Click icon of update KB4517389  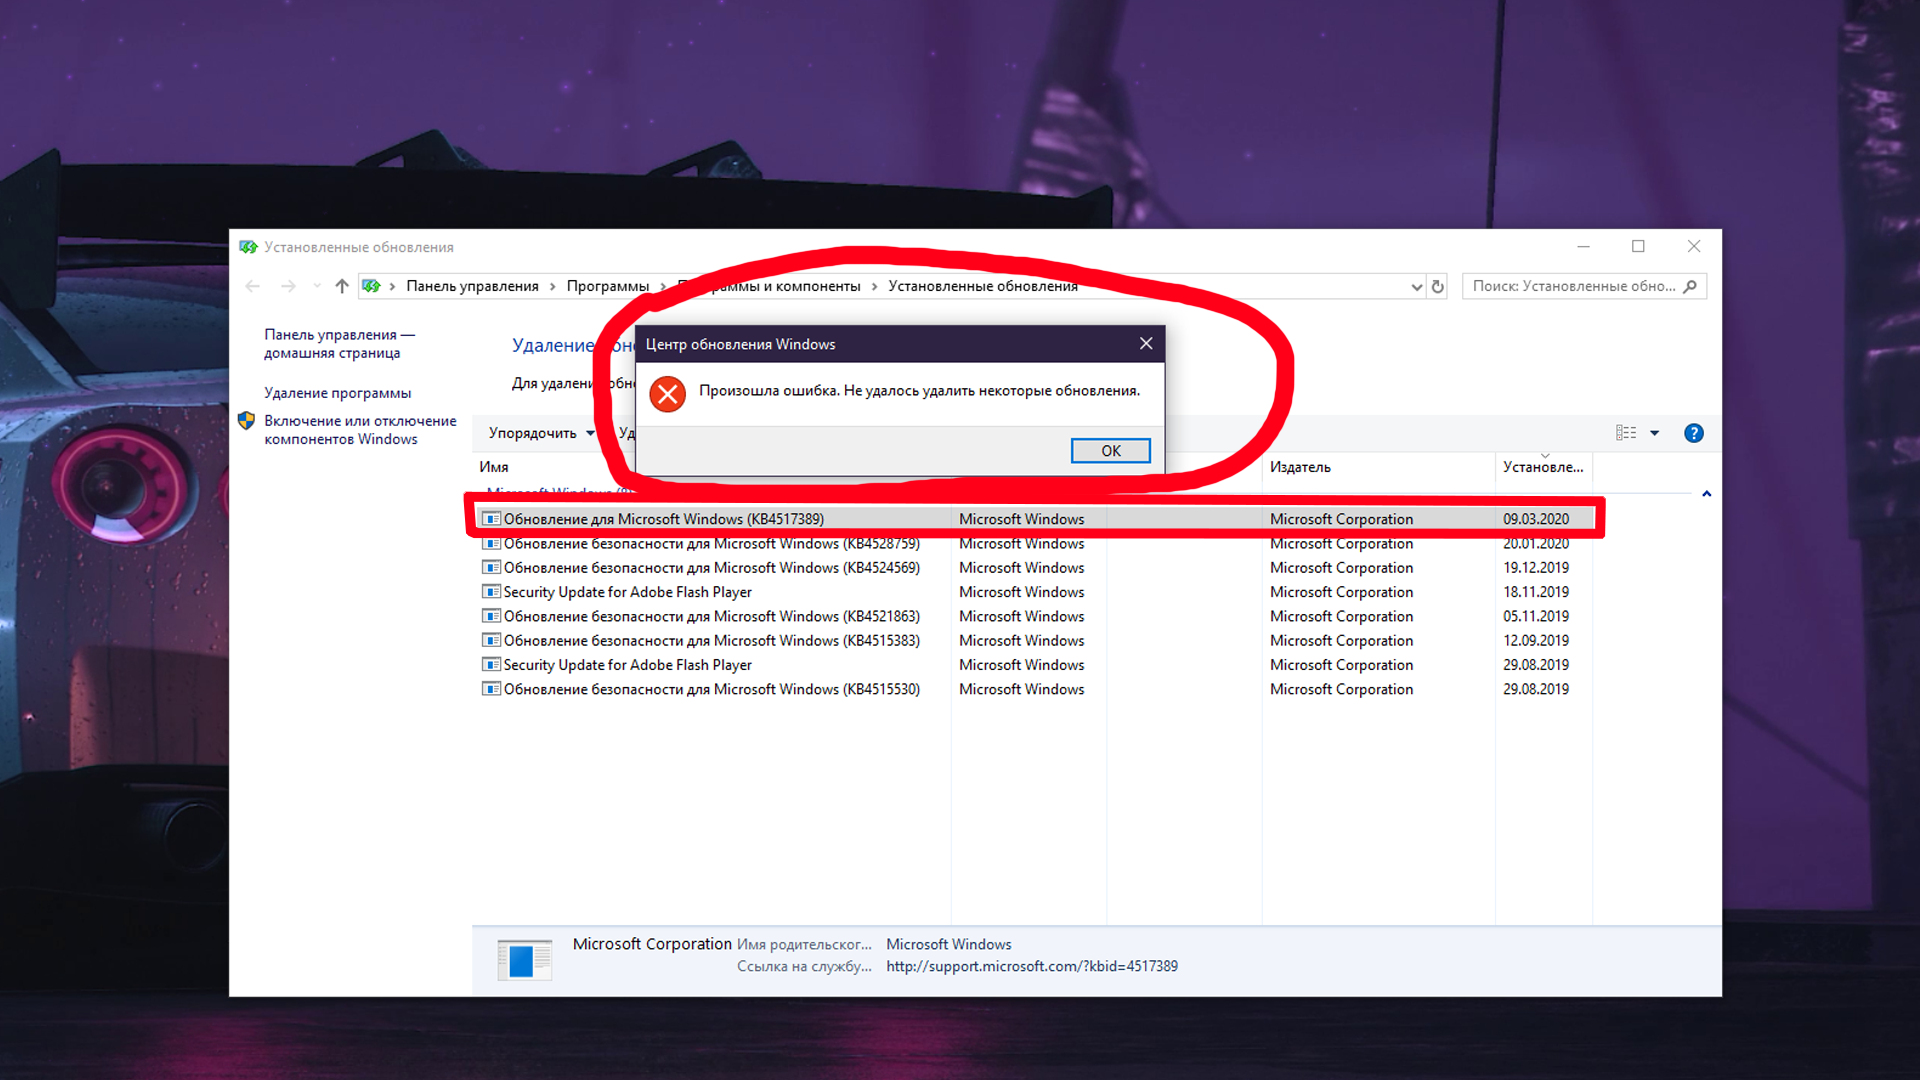click(491, 519)
